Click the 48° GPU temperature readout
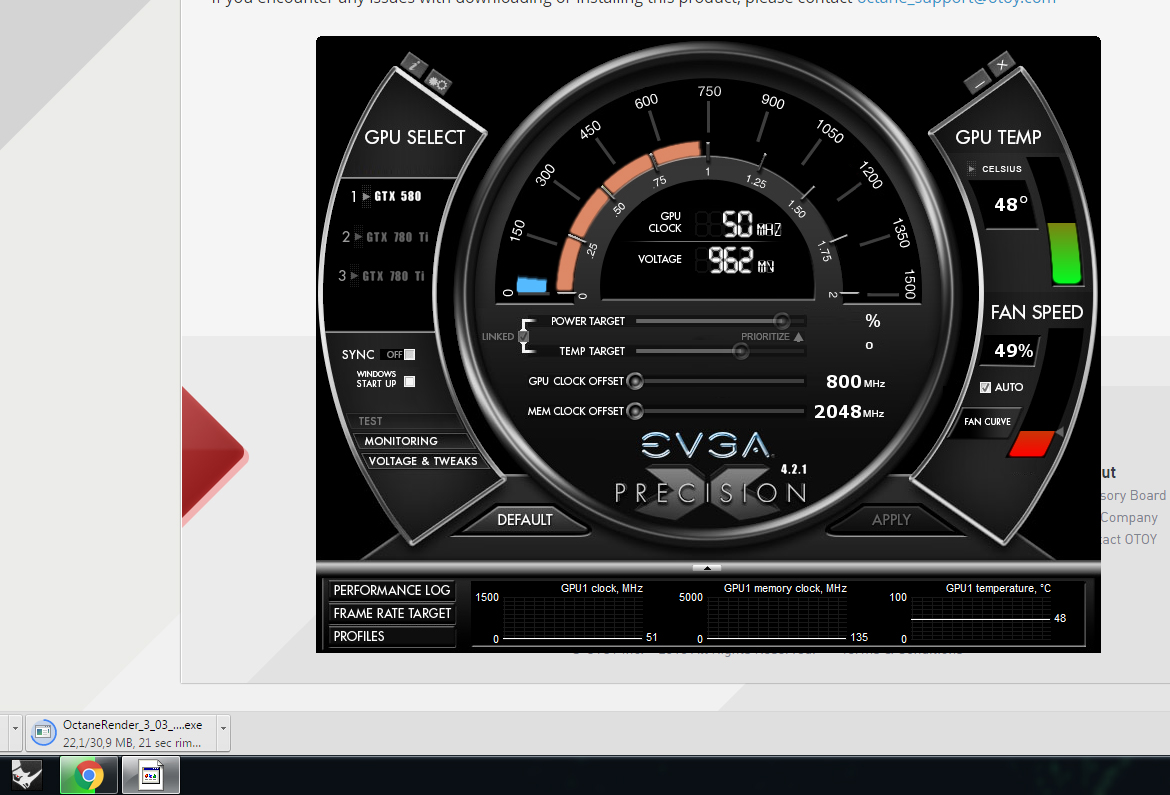 (x=1010, y=205)
